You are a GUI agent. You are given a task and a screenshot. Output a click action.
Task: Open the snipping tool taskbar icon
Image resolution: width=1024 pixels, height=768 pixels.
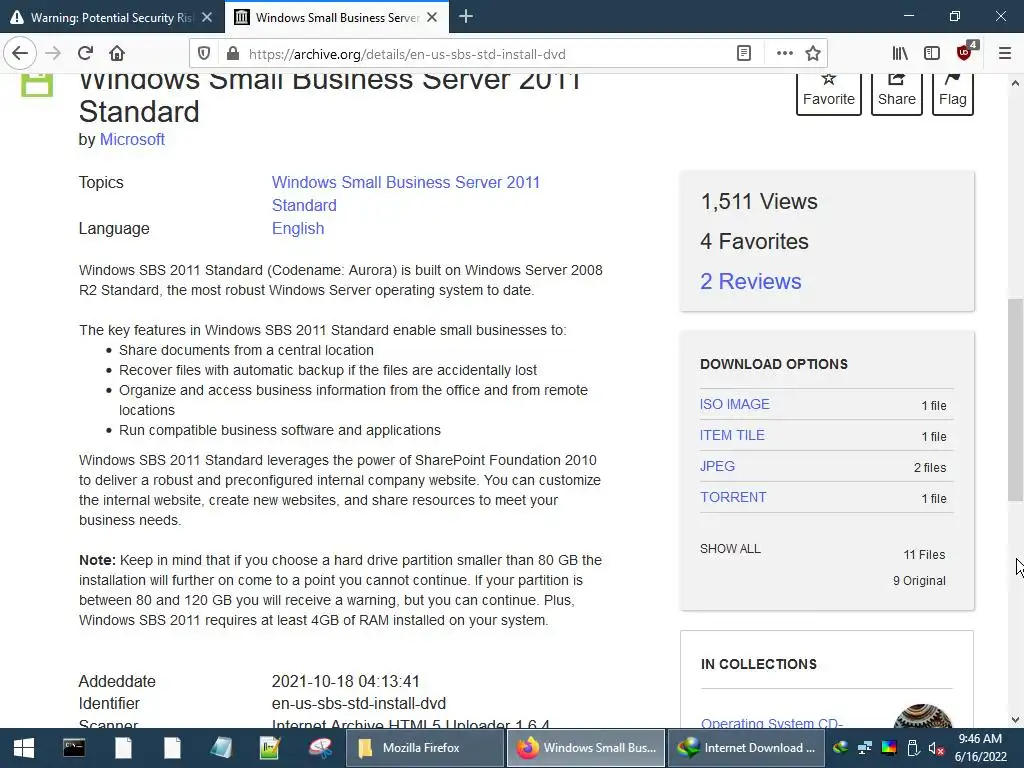coord(320,748)
